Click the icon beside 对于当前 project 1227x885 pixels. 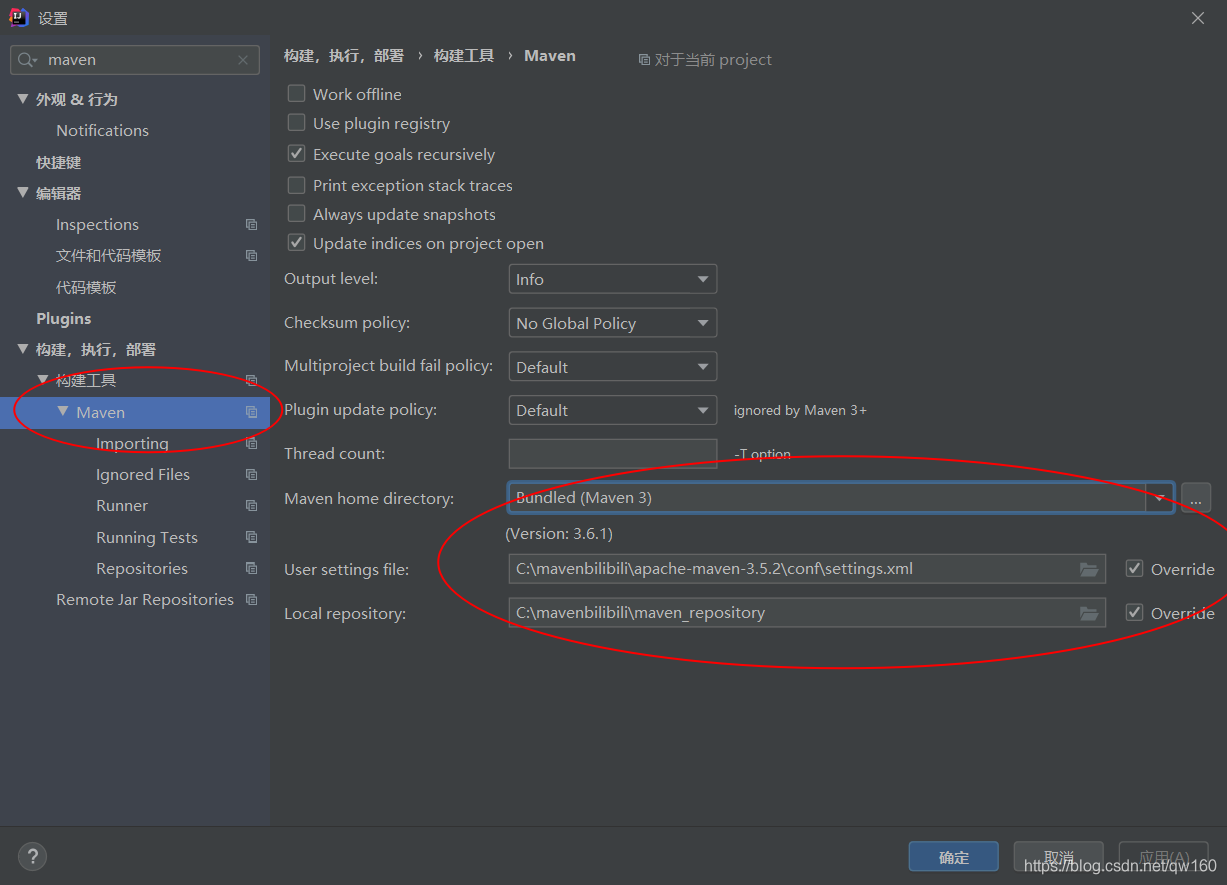[644, 60]
